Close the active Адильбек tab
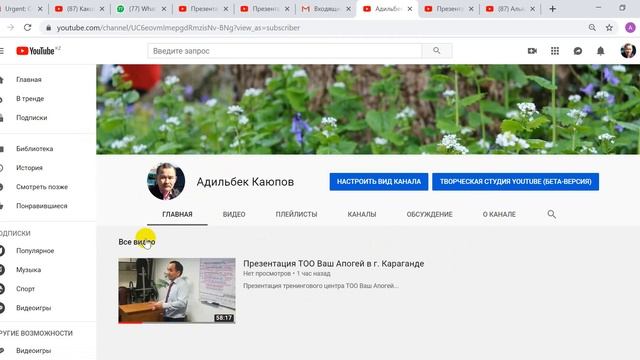This screenshot has width=640, height=360. pyautogui.click(x=410, y=9)
